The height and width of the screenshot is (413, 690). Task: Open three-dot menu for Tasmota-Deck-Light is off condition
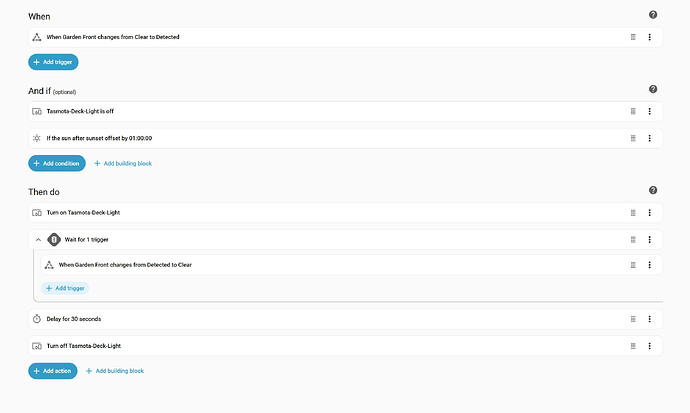click(x=649, y=111)
